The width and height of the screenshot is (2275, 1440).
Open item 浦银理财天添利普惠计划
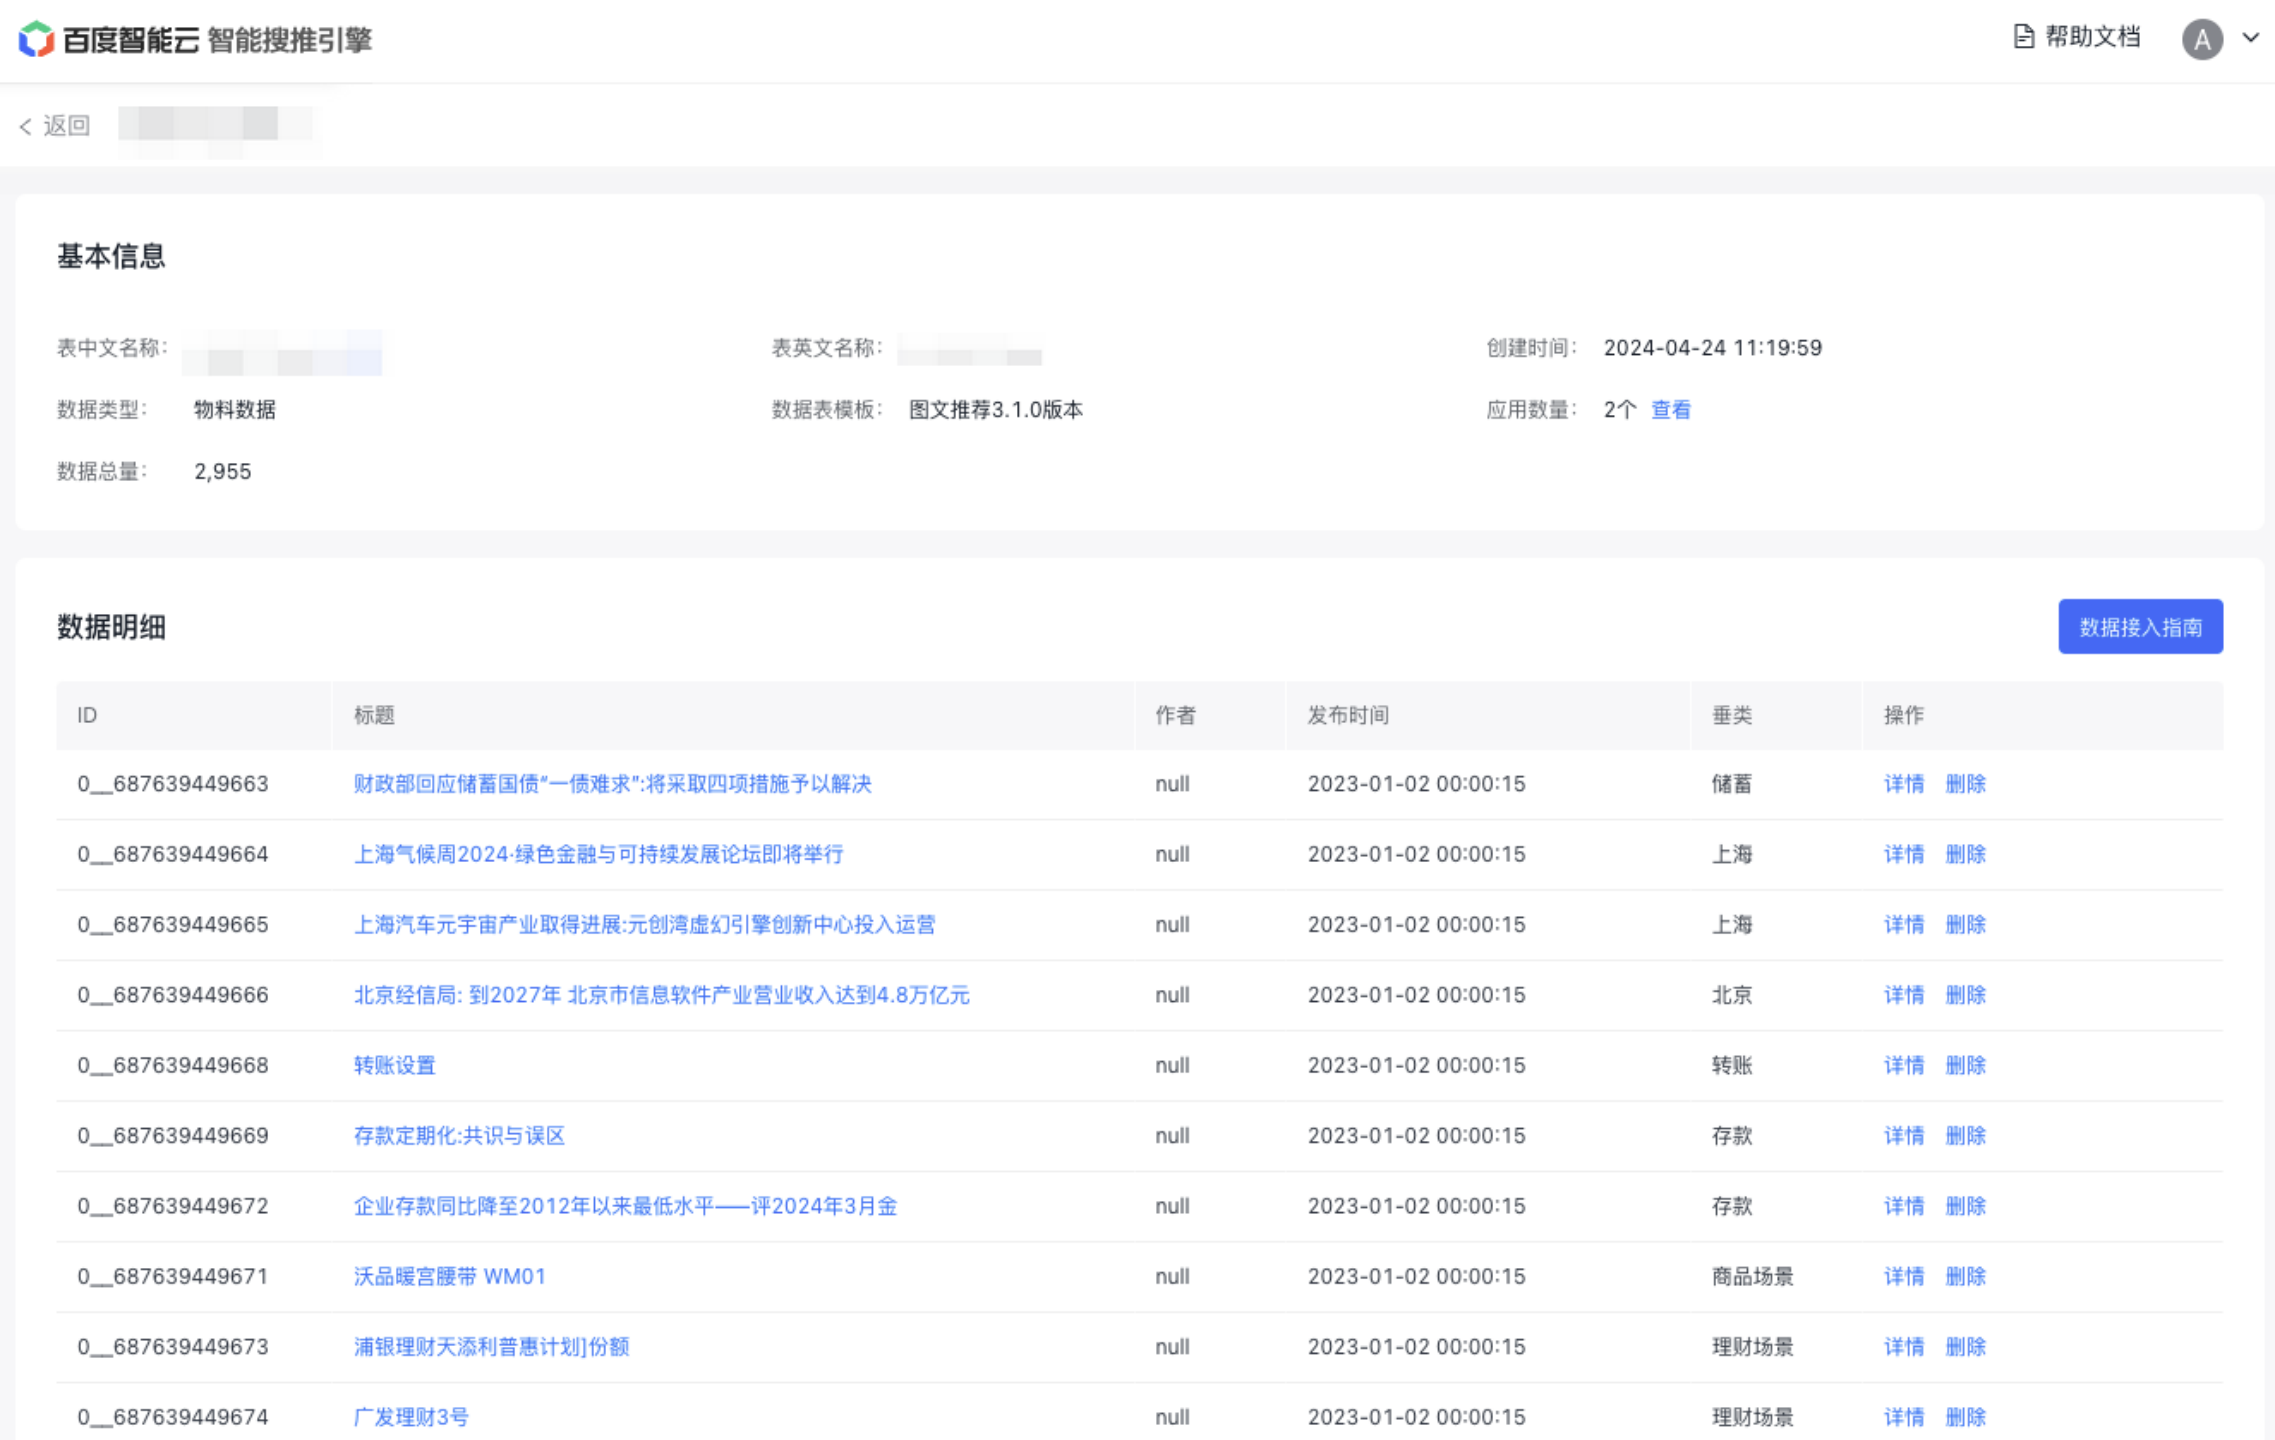(x=491, y=1347)
